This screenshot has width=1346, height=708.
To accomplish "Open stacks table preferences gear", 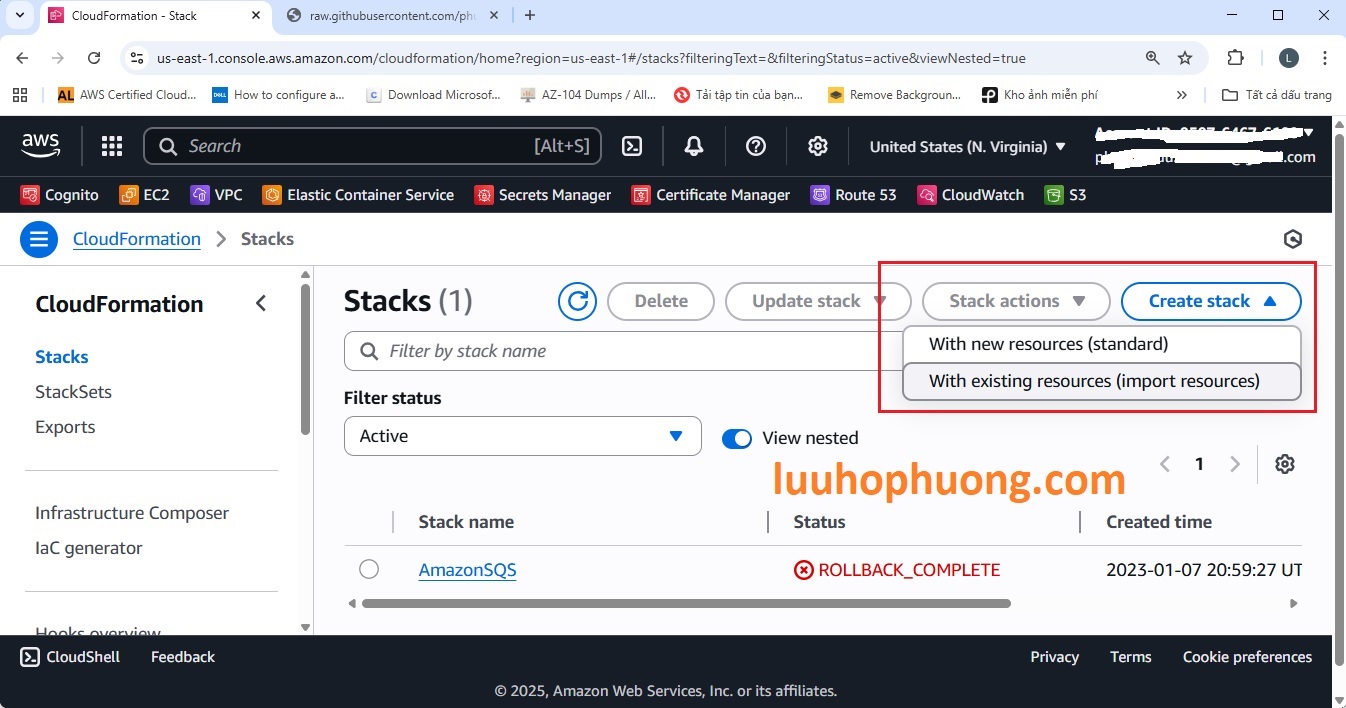I will [1285, 464].
